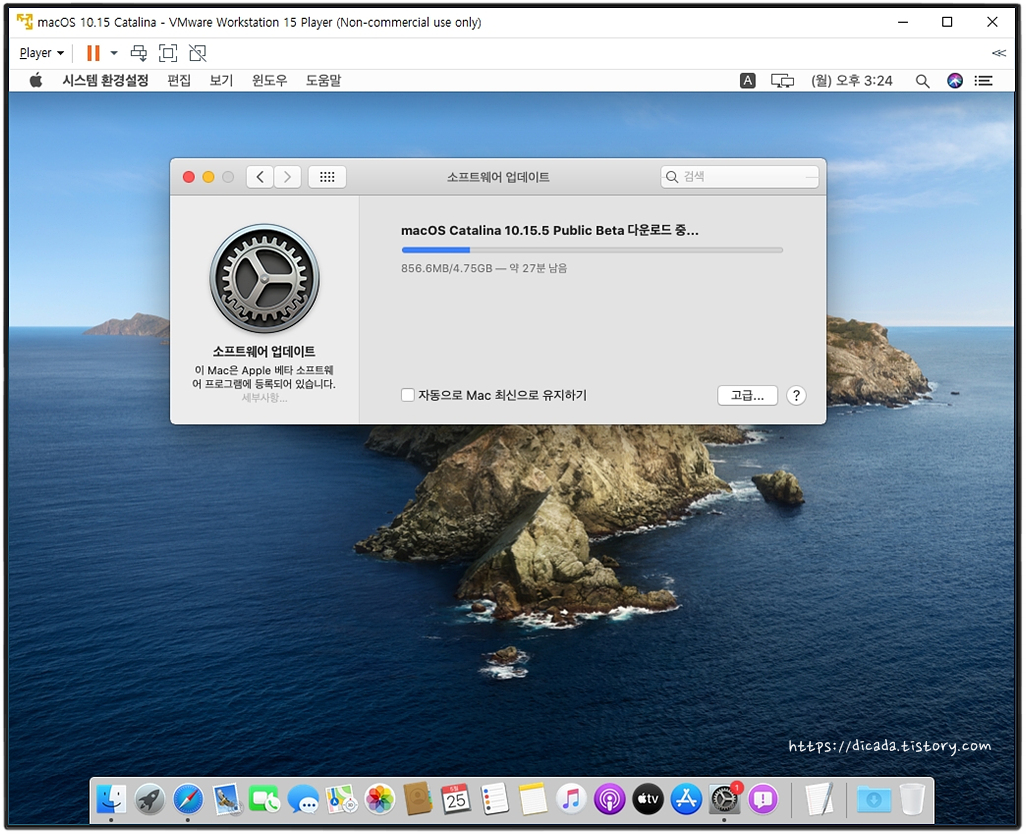Click the 고급... button
The width and height of the screenshot is (1026, 834).
coord(747,395)
